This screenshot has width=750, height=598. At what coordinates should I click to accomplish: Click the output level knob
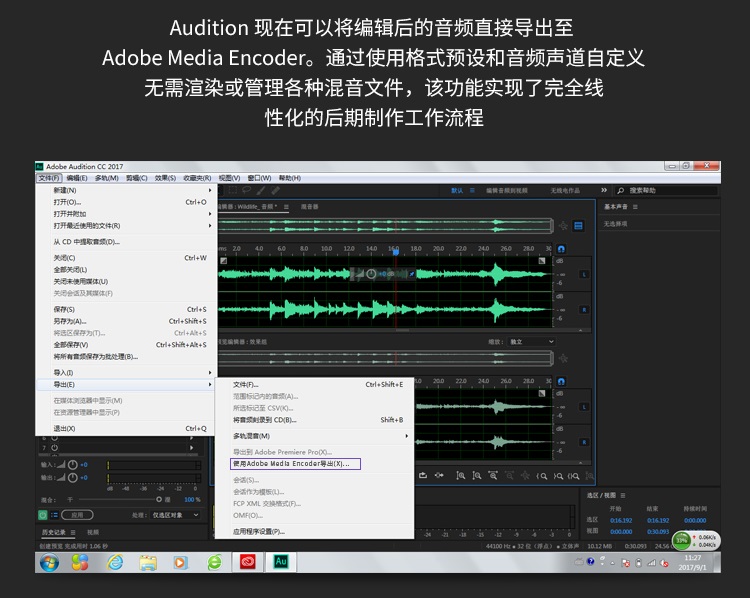click(73, 477)
